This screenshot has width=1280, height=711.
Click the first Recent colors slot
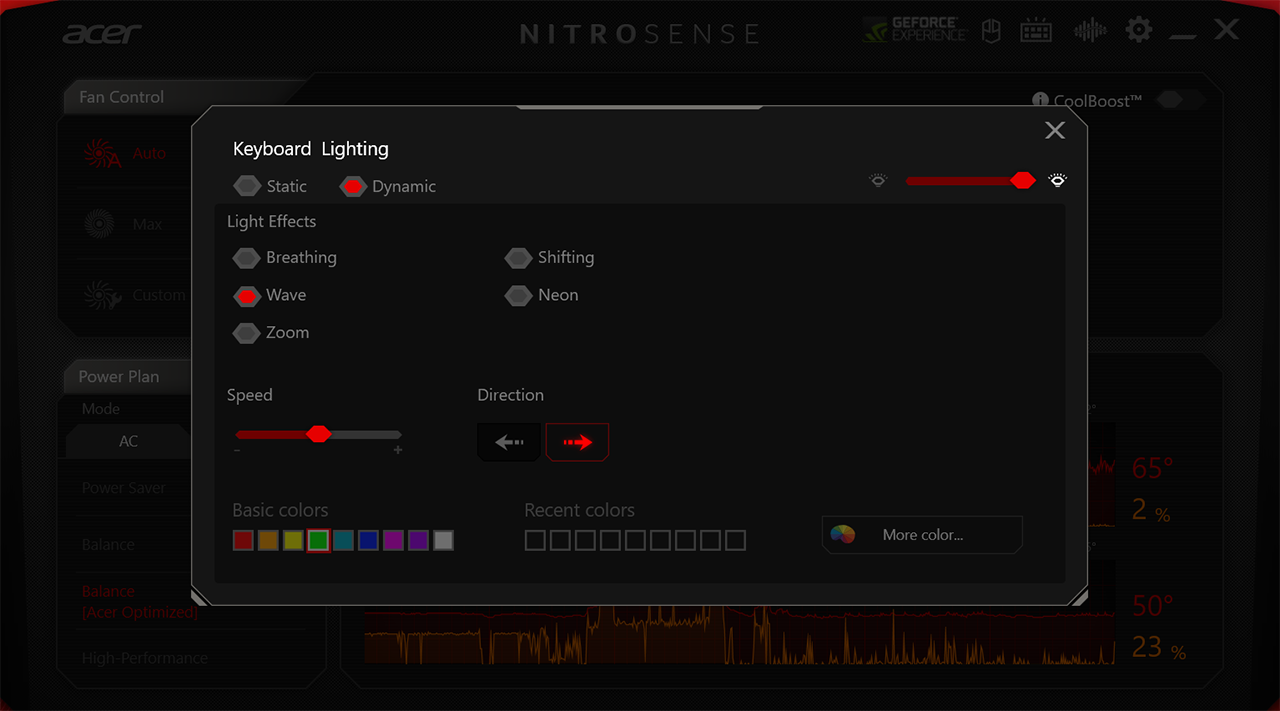click(535, 539)
